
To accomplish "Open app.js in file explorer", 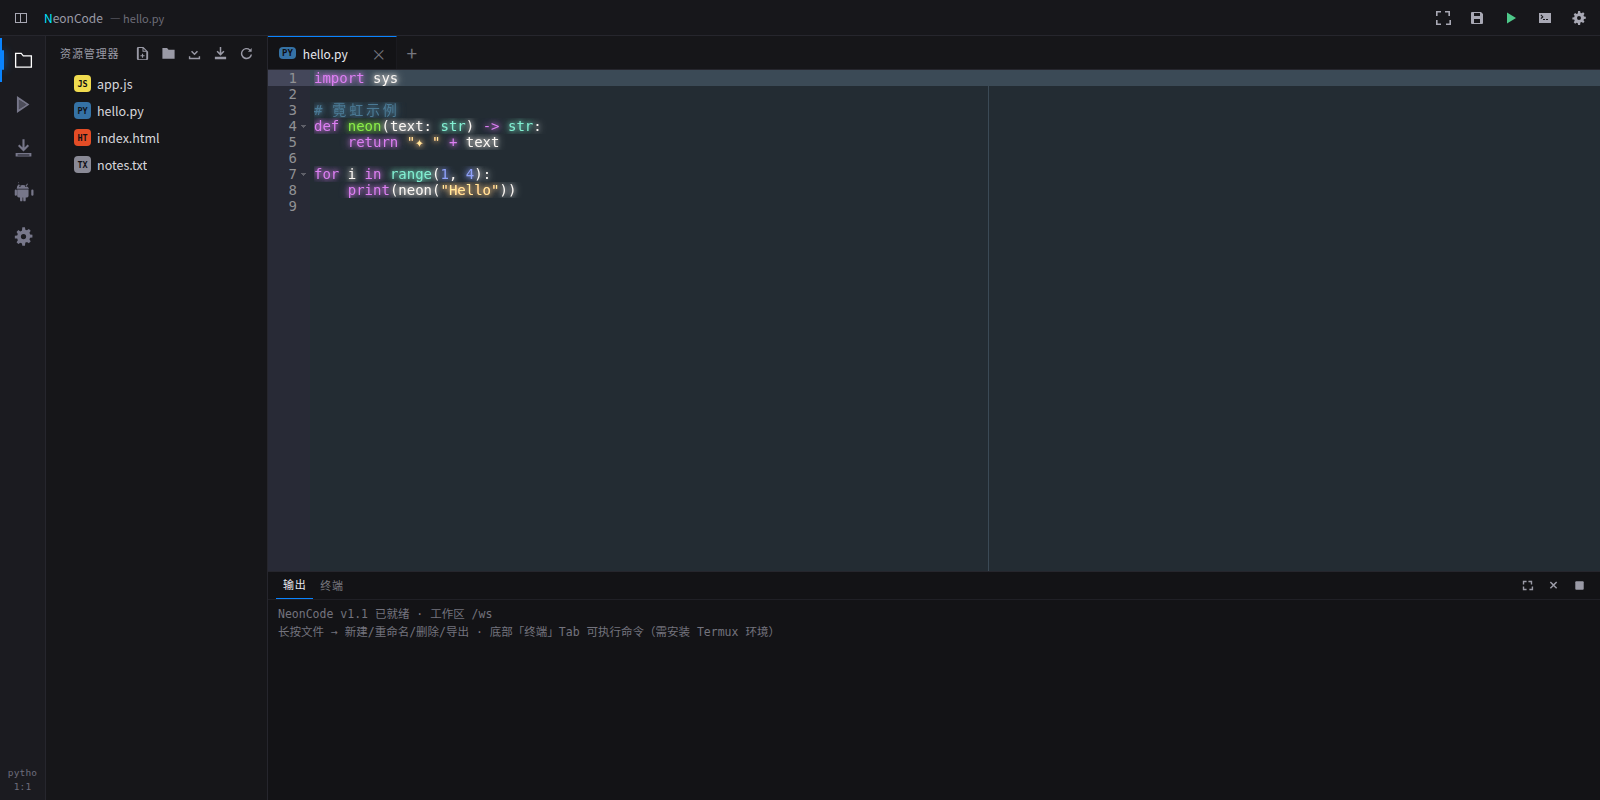I will click(x=157, y=84).
